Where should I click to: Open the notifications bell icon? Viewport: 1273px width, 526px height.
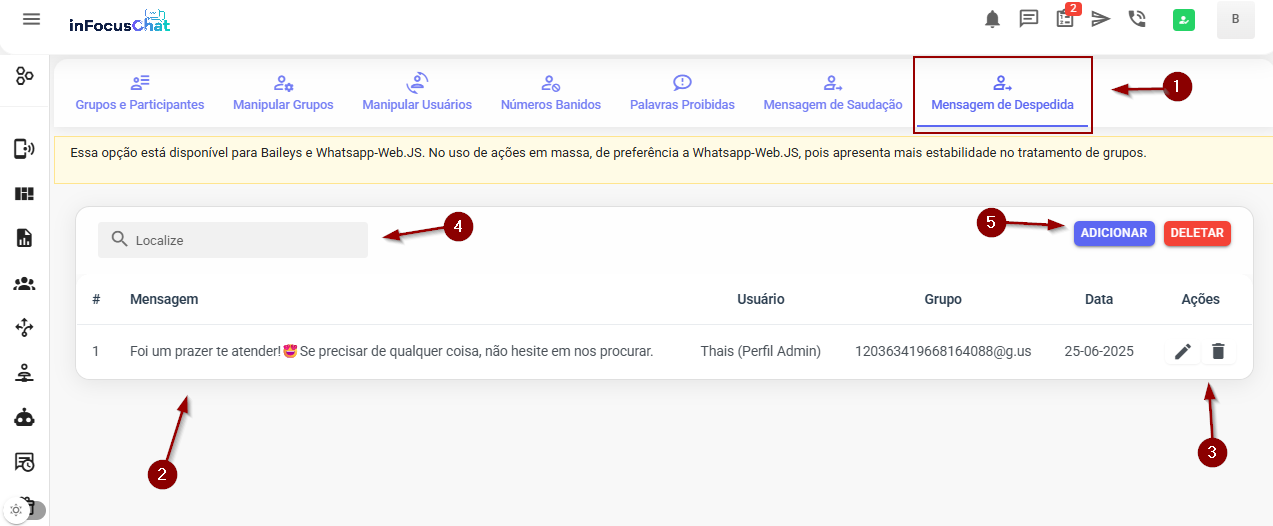click(x=992, y=19)
